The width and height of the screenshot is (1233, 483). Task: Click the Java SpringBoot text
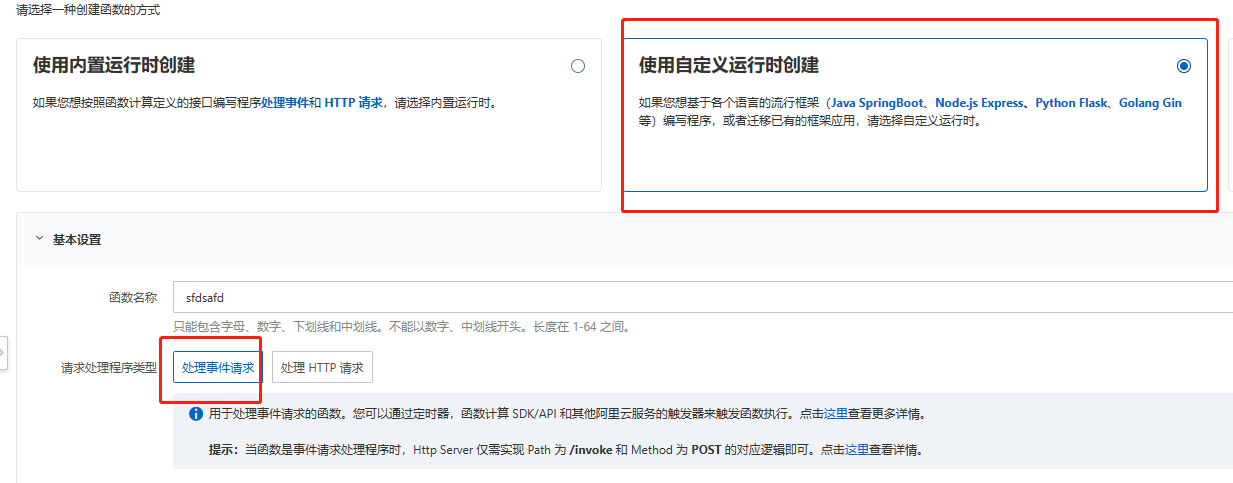877,103
